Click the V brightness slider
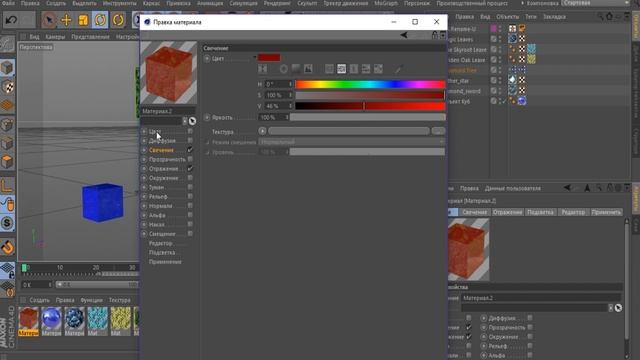Viewport: 640px width, 360px height. pyautogui.click(x=370, y=106)
